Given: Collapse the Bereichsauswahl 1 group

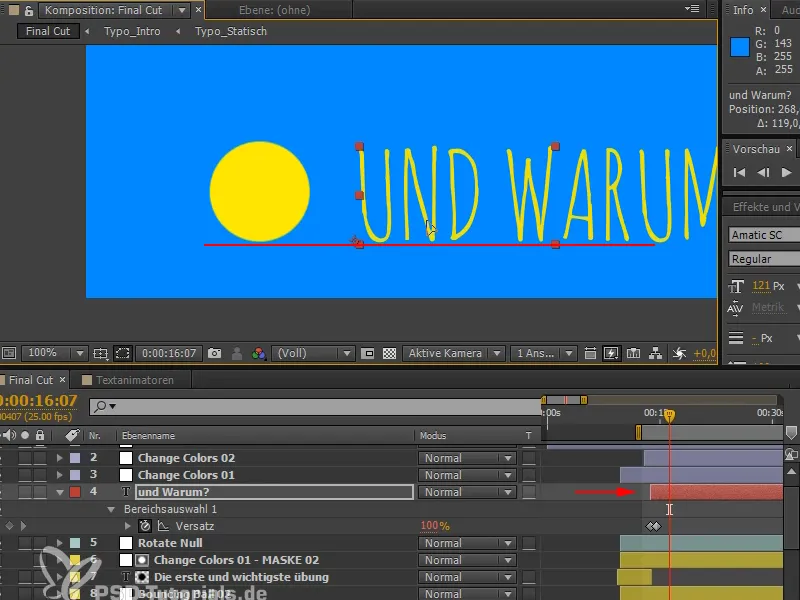Looking at the screenshot, I should pyautogui.click(x=111, y=509).
